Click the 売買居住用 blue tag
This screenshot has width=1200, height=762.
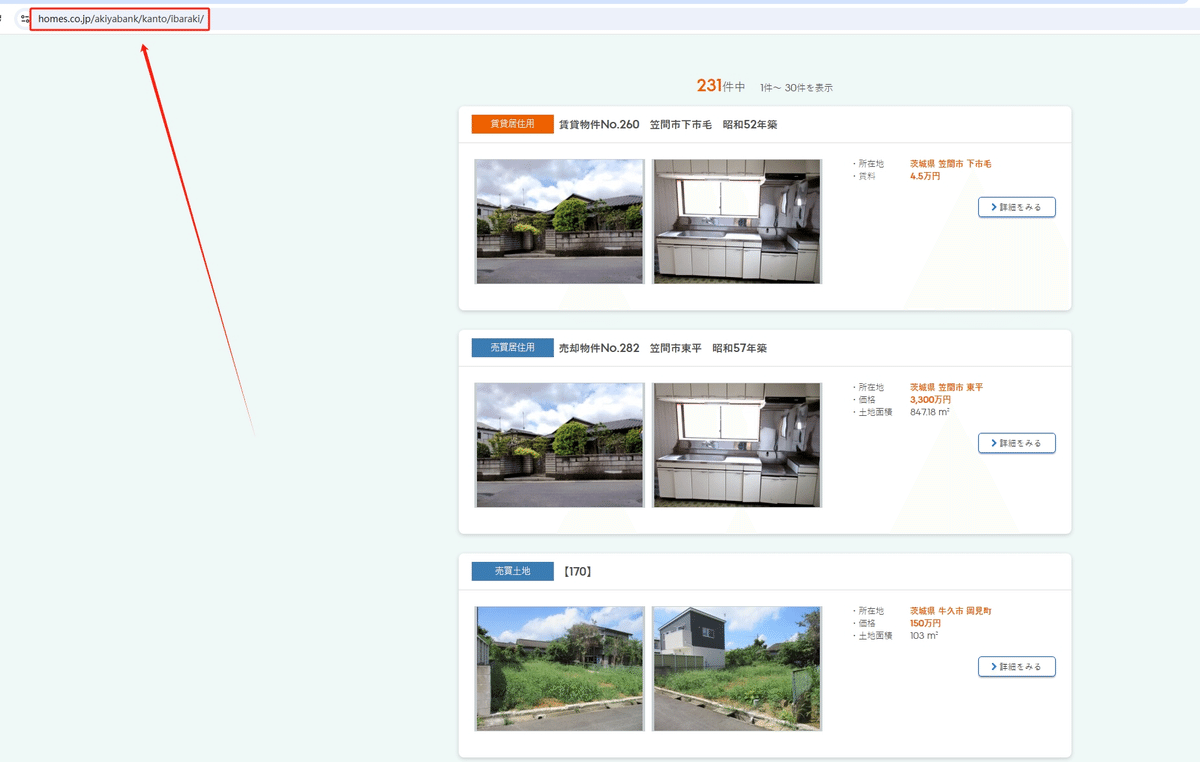pos(512,348)
